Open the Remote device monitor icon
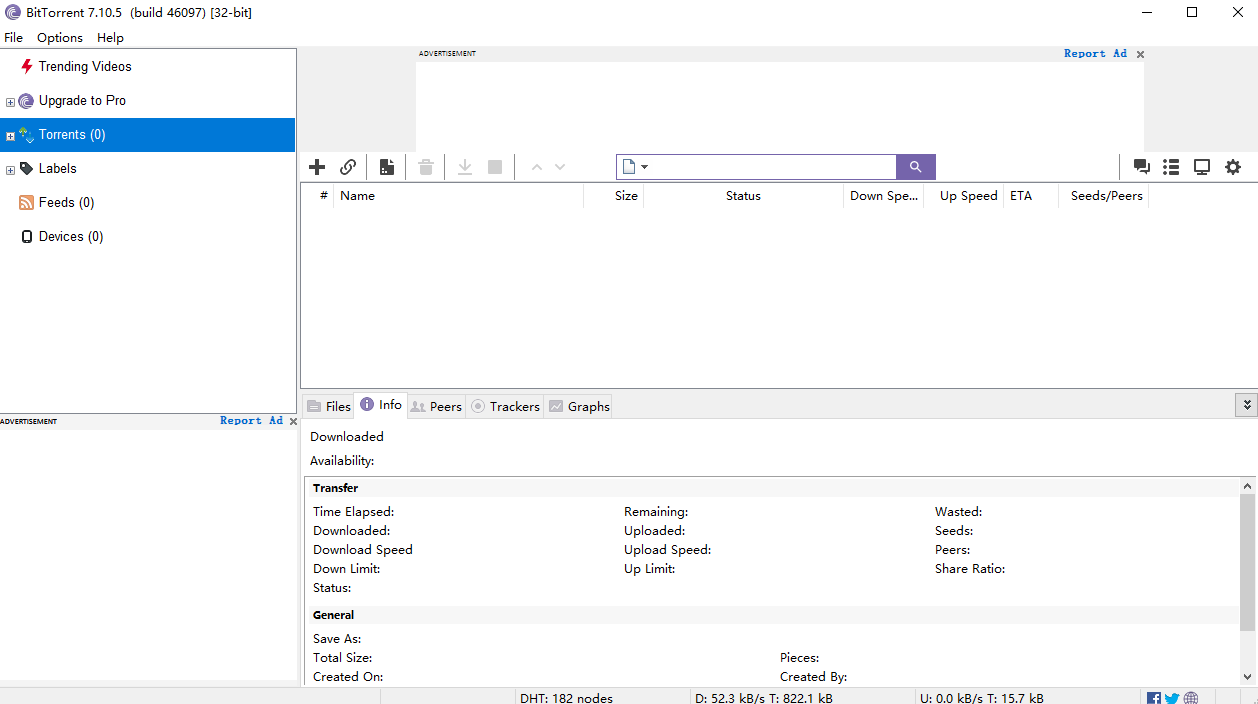1258x704 pixels. pyautogui.click(x=1202, y=167)
